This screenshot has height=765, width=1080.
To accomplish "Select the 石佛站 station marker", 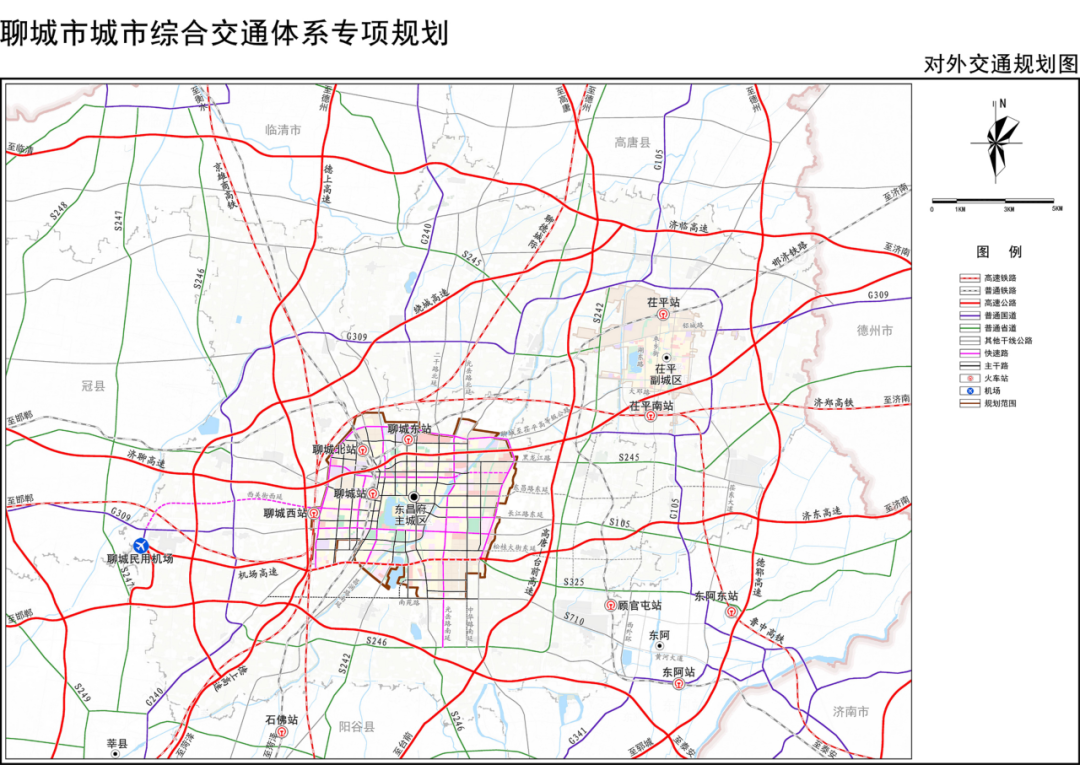I will coord(282,732).
